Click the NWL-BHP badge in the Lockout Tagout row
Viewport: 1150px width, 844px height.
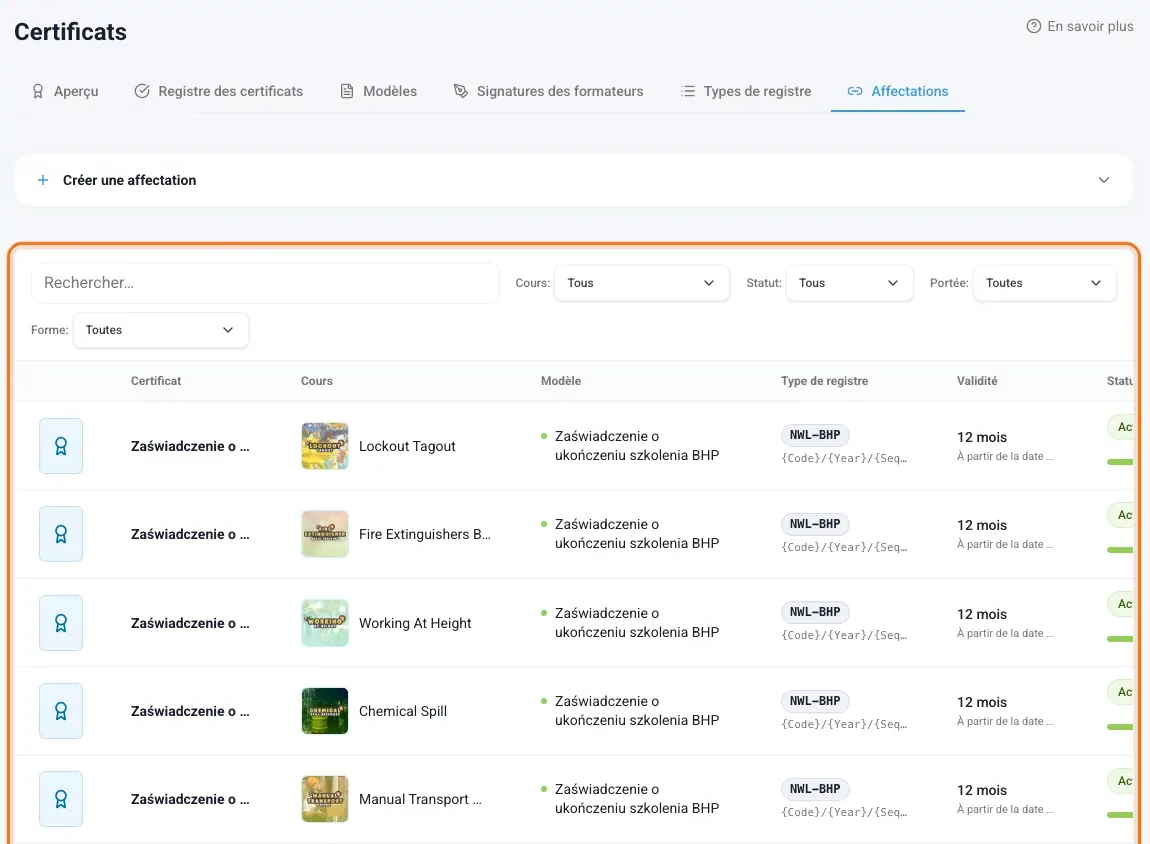pyautogui.click(x=815, y=435)
